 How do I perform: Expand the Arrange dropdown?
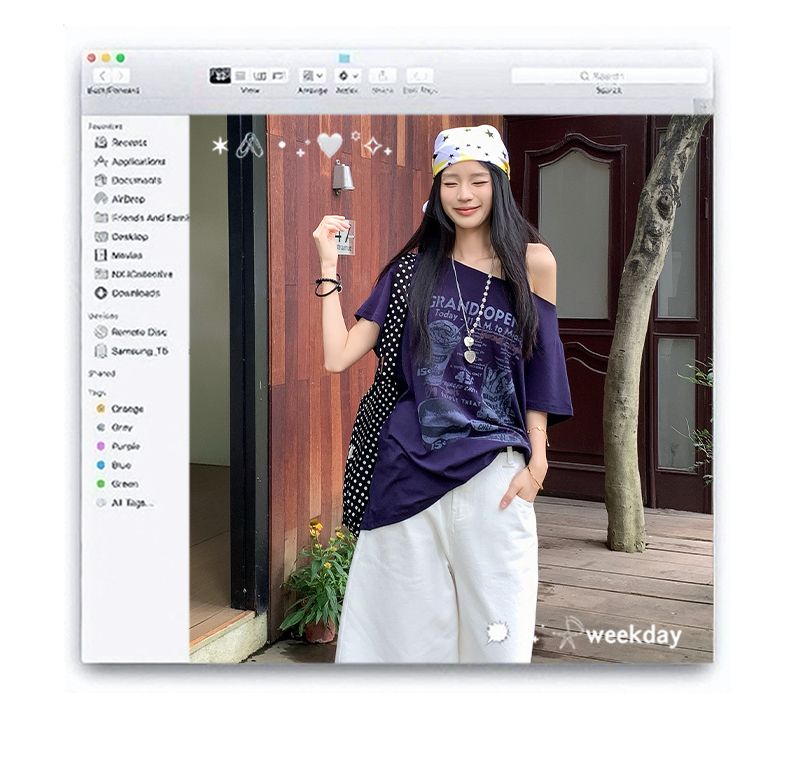click(x=312, y=76)
